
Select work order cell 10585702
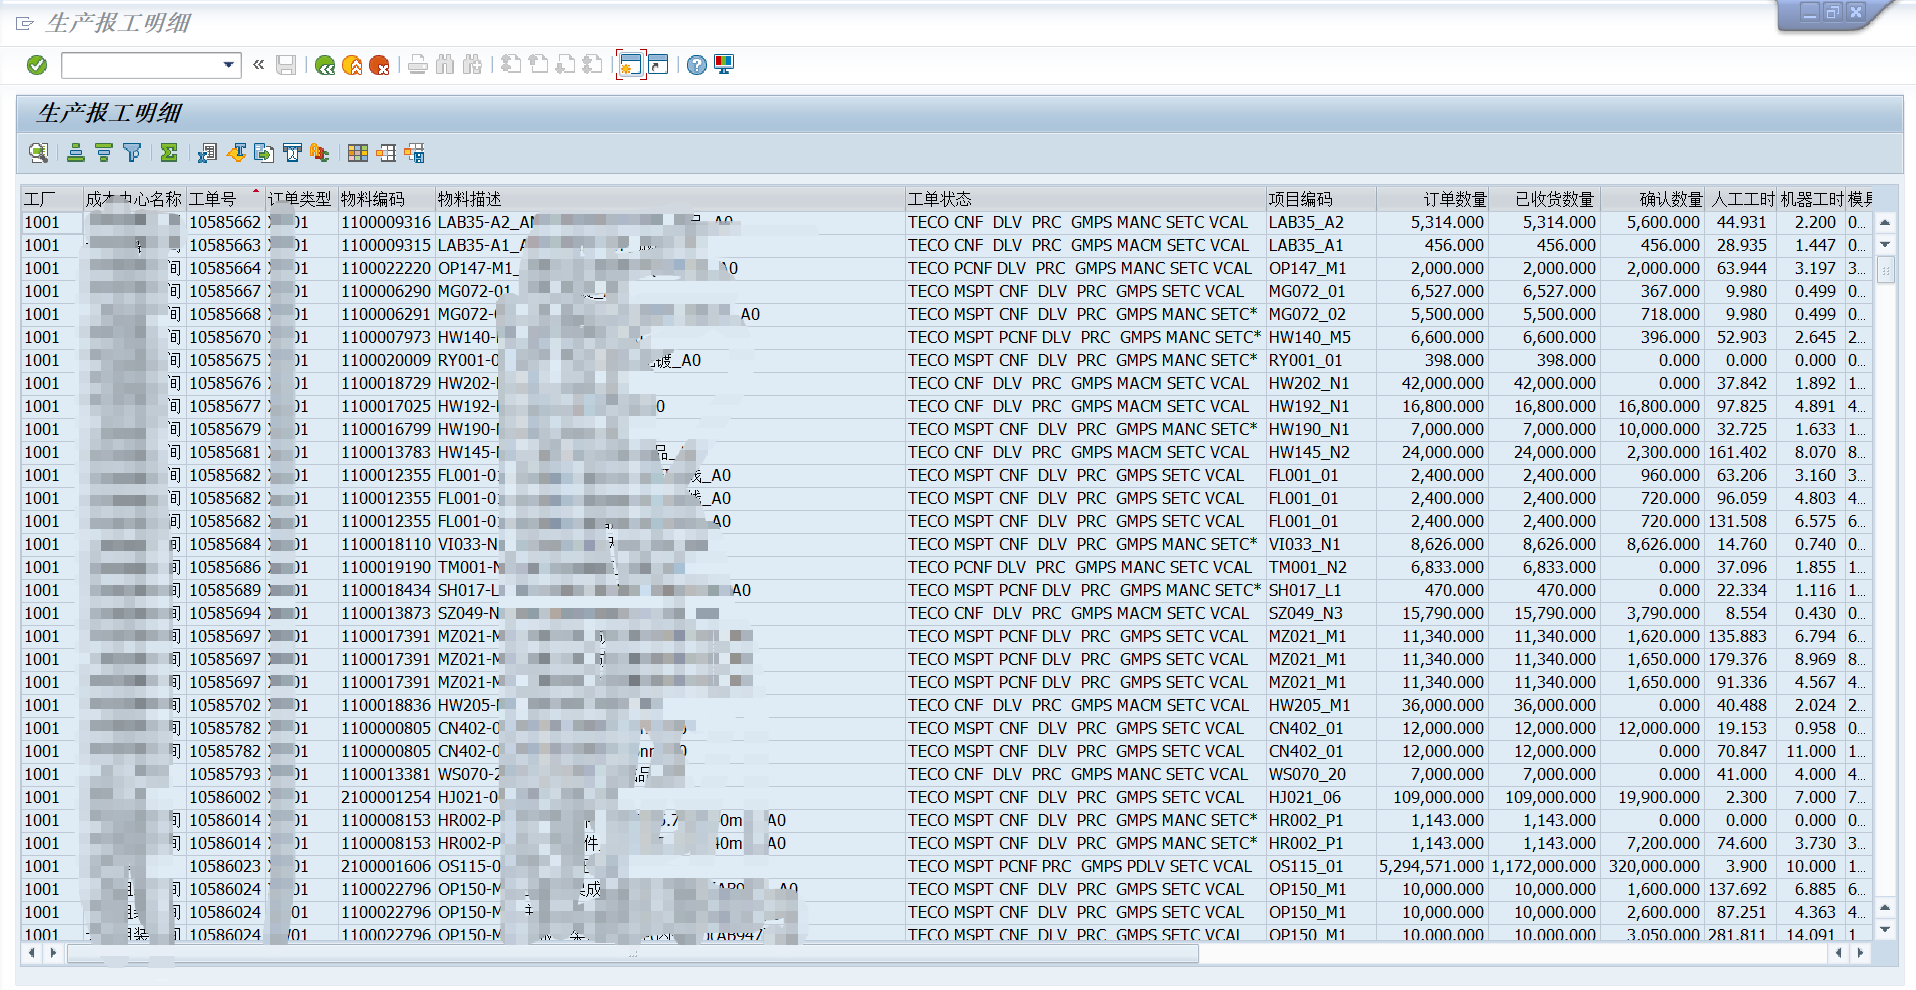[225, 705]
